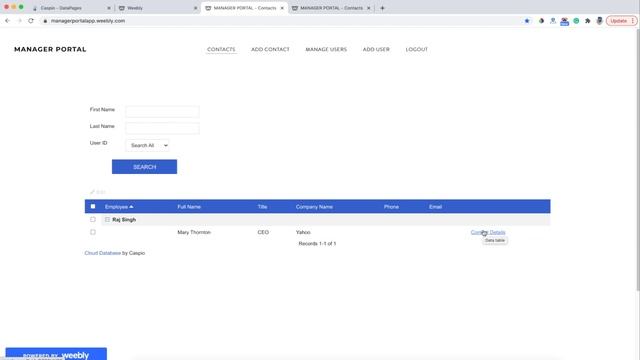This screenshot has width=640, height=360.
Task: Click the MANAGER PORTAL site title
Action: tap(50, 49)
